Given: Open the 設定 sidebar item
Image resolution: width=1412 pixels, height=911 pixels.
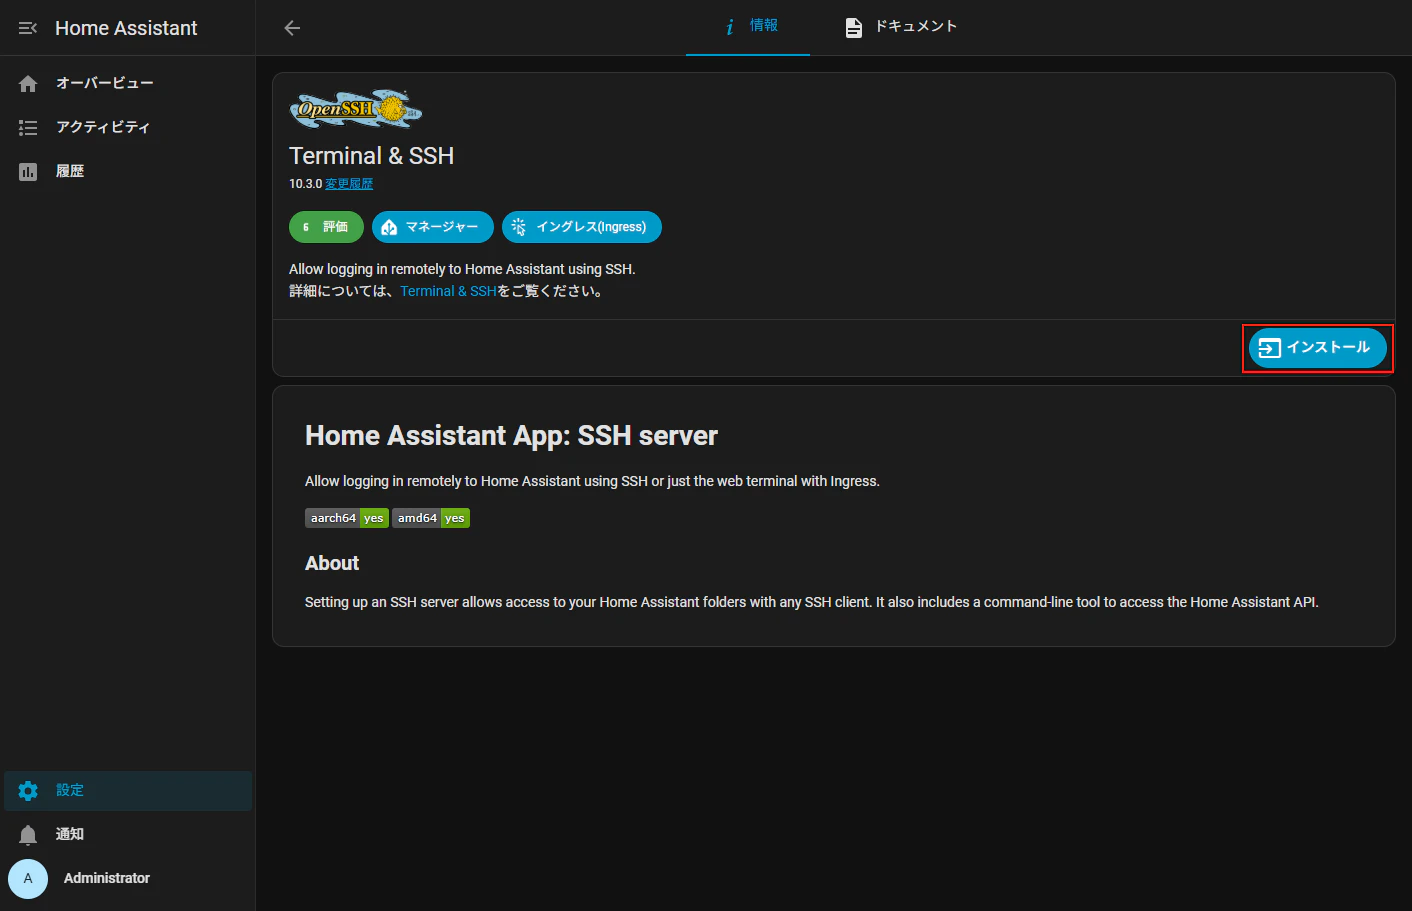Looking at the screenshot, I should [128, 791].
